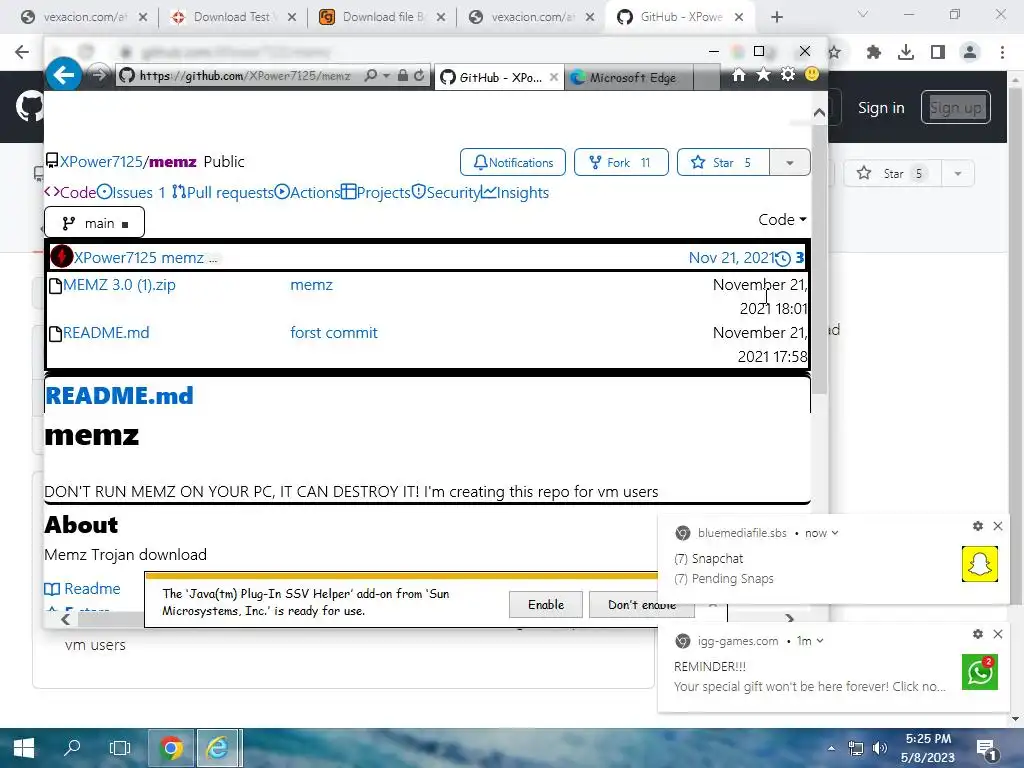Open the README.md file link
The width and height of the screenshot is (1024, 768).
(x=106, y=332)
